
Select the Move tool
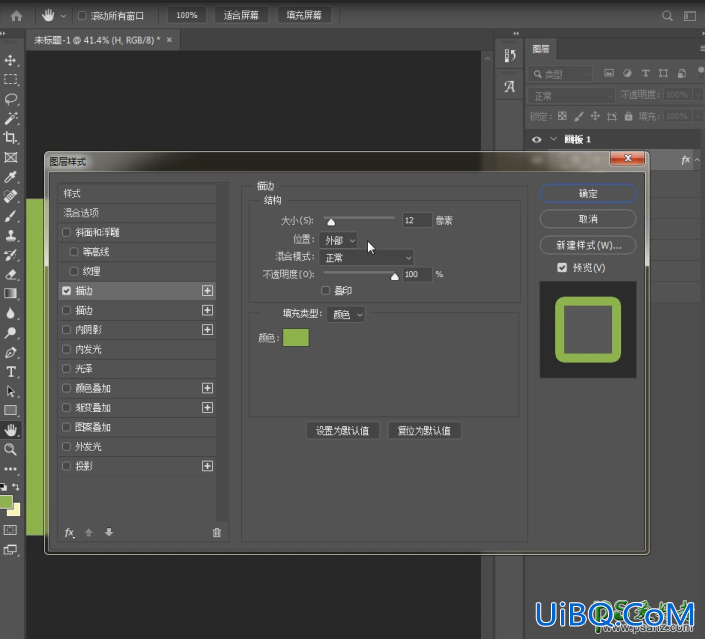click(x=10, y=60)
